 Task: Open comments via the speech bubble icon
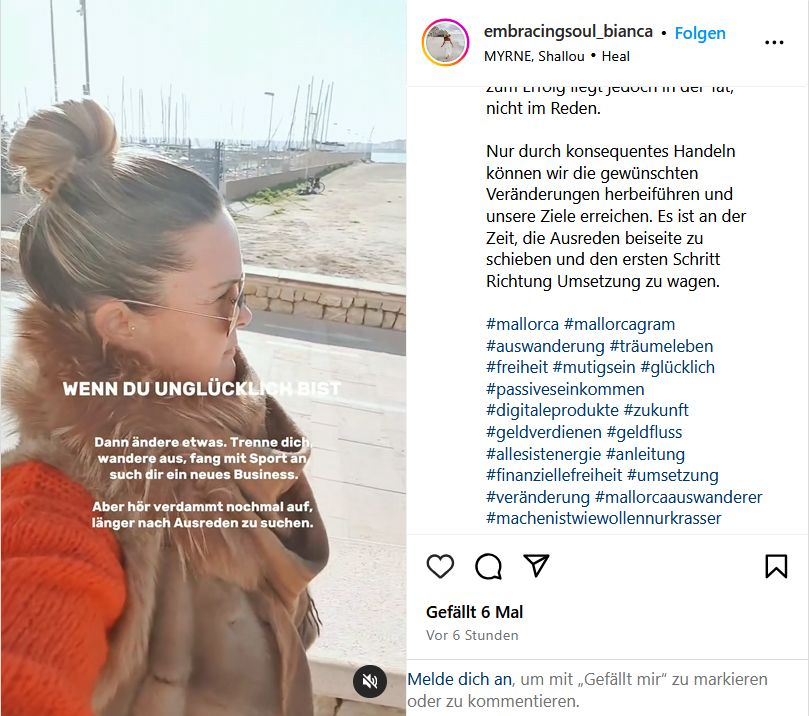[x=488, y=566]
